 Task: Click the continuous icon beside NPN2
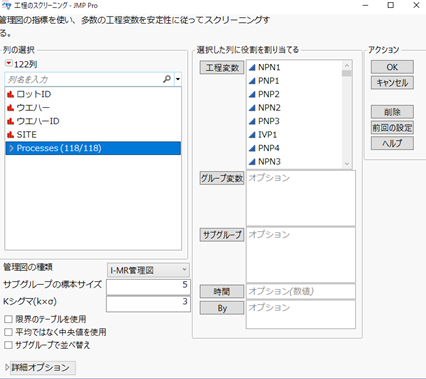coord(252,108)
